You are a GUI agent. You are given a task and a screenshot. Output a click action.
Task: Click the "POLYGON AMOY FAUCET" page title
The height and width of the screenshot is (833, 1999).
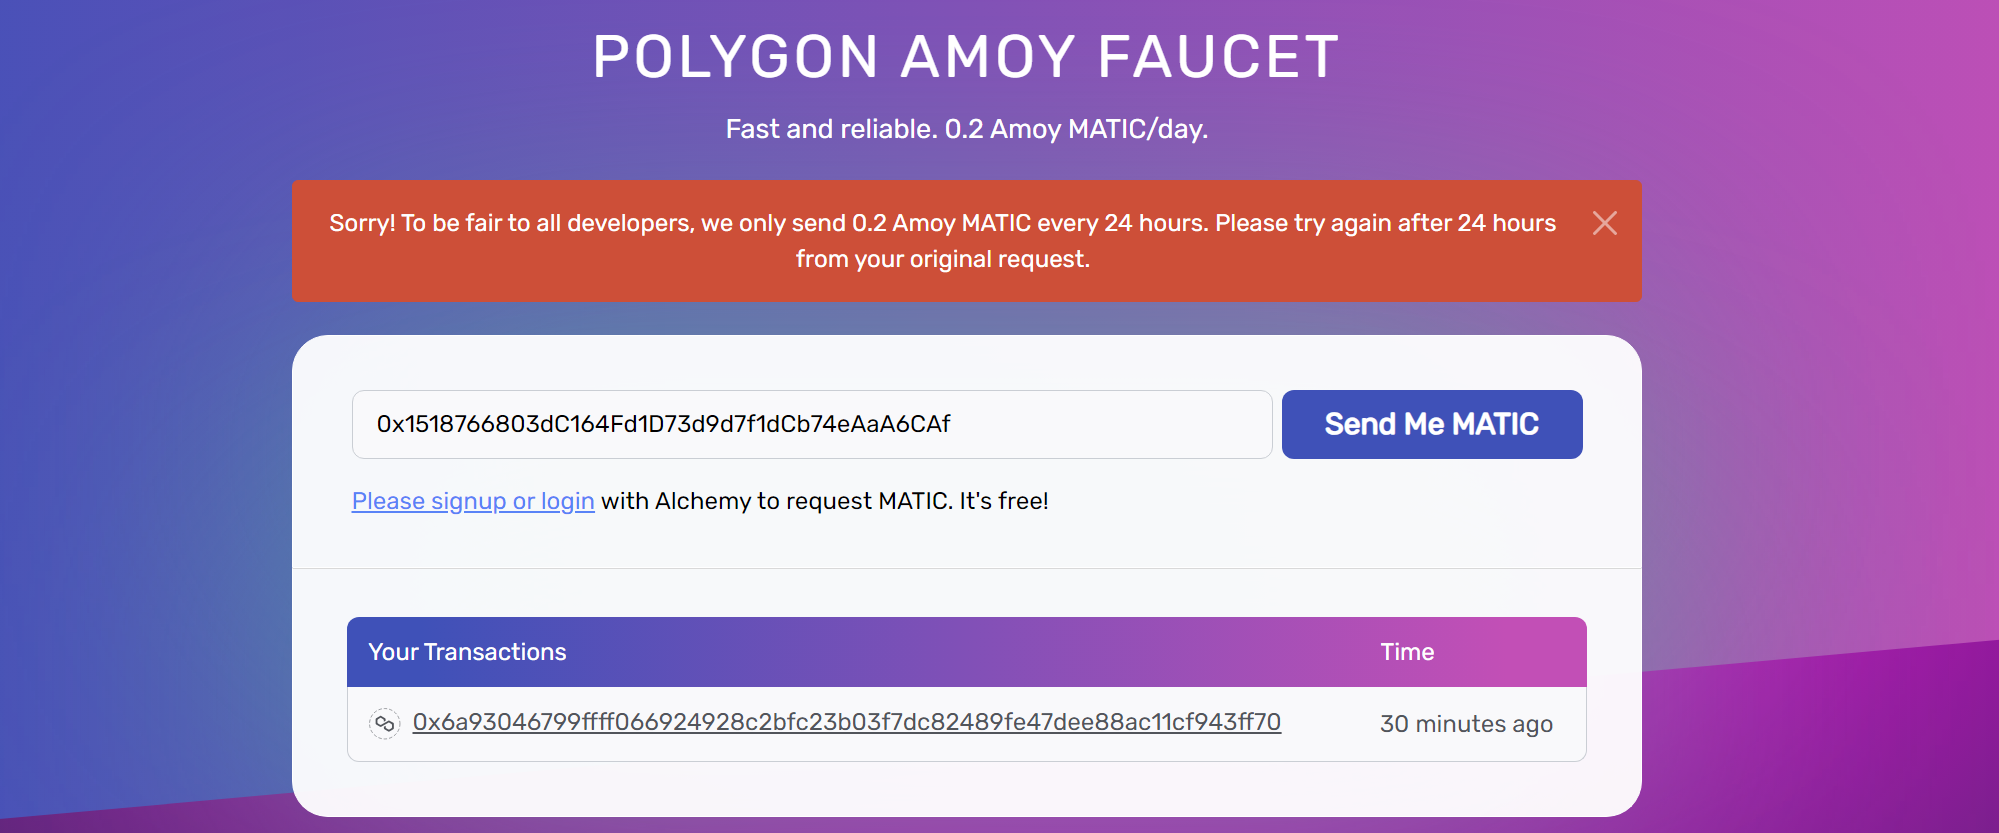965,57
